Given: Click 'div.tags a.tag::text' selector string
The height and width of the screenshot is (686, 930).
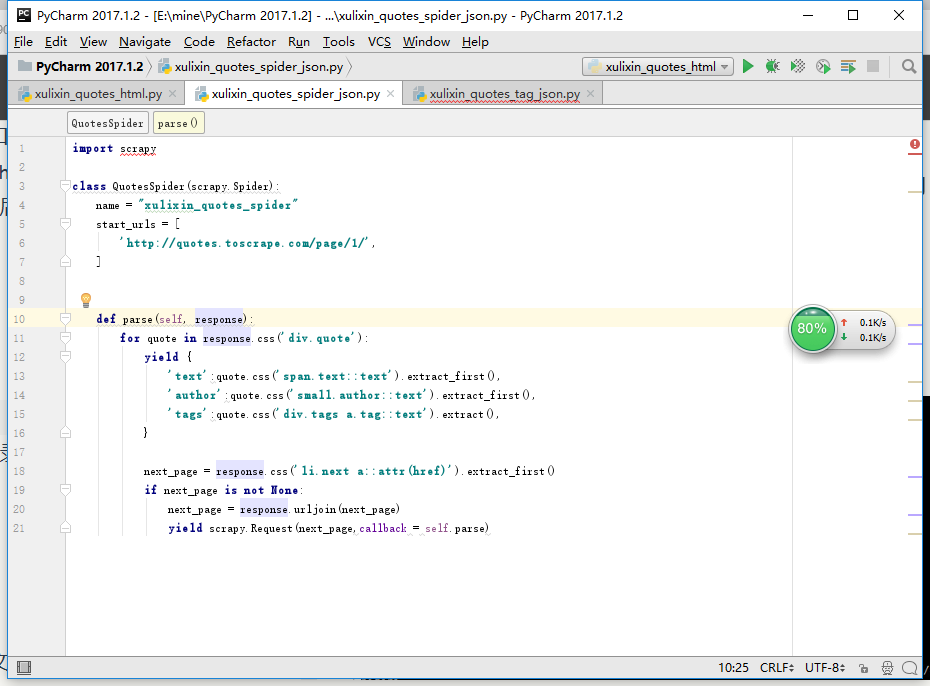Looking at the screenshot, I should 353,414.
